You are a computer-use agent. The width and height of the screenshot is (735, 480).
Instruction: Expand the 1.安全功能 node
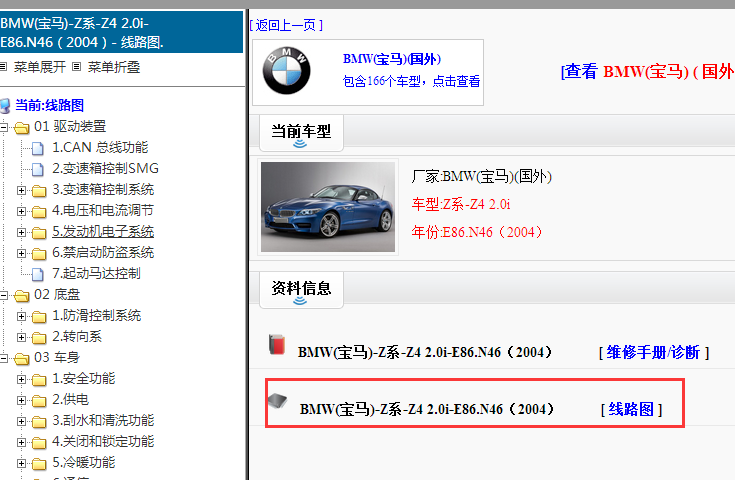click(x=22, y=379)
